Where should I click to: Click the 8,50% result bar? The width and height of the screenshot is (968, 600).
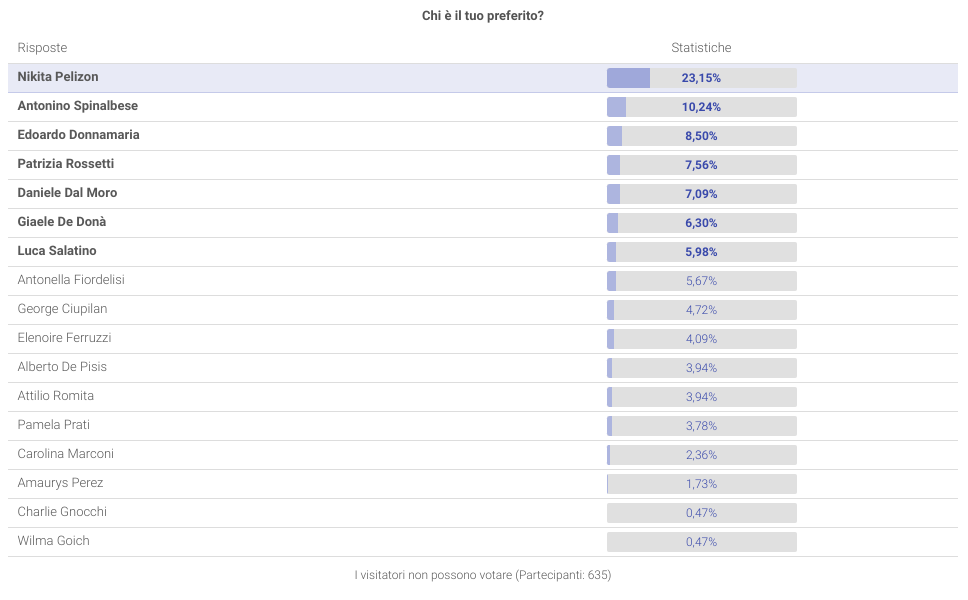[701, 136]
